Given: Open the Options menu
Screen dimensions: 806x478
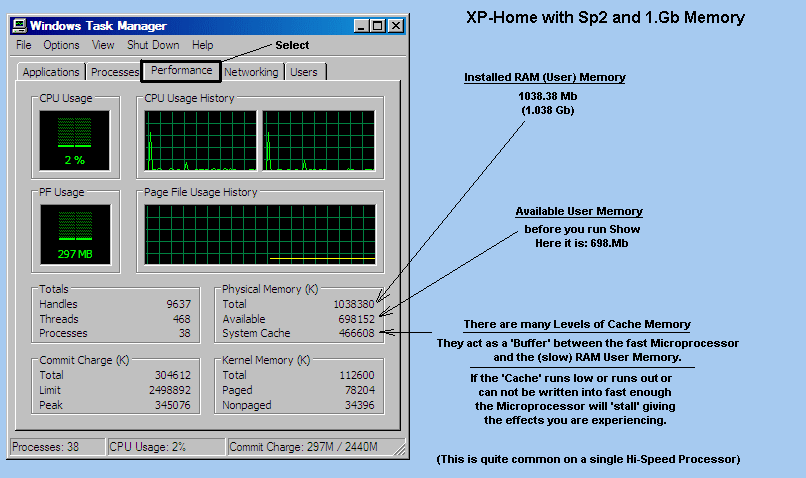Looking at the screenshot, I should coord(61,45).
